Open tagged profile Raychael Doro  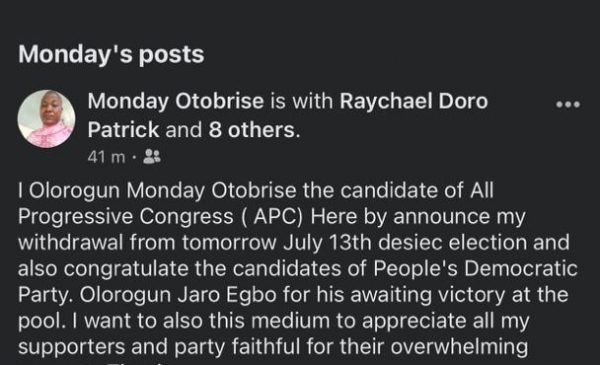click(x=414, y=101)
